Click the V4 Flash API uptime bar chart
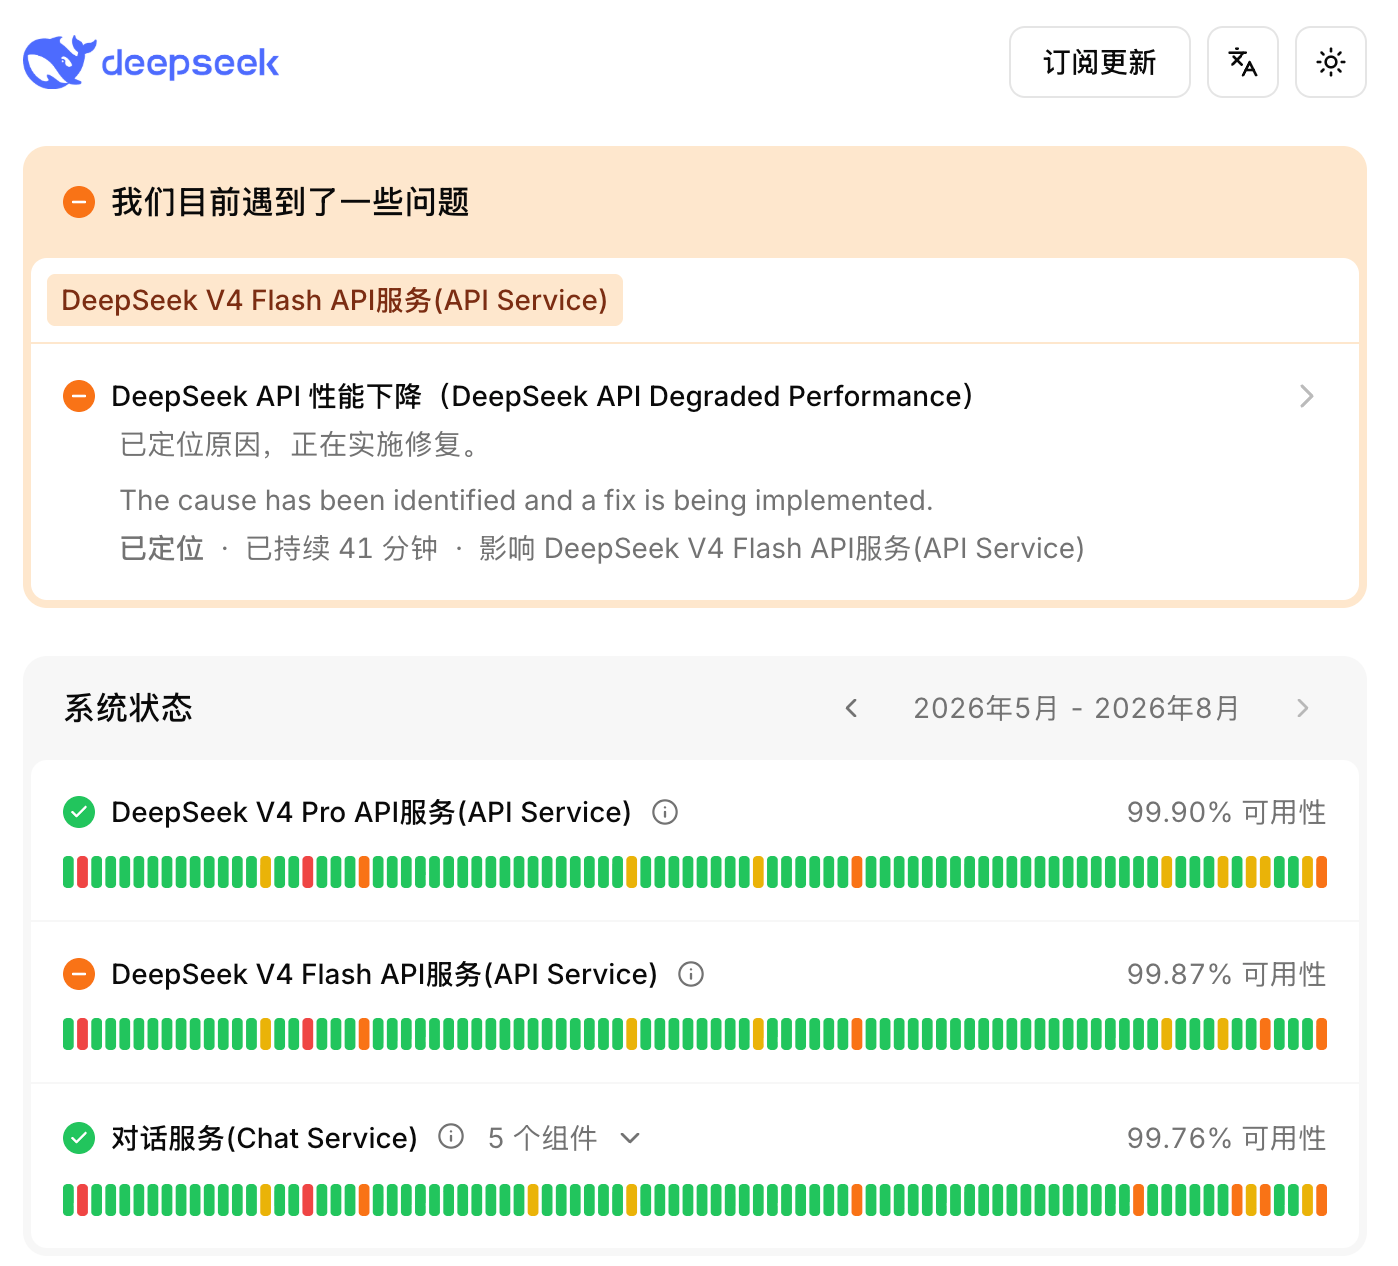Screen dimensions: 1398x1266 (x=695, y=1034)
